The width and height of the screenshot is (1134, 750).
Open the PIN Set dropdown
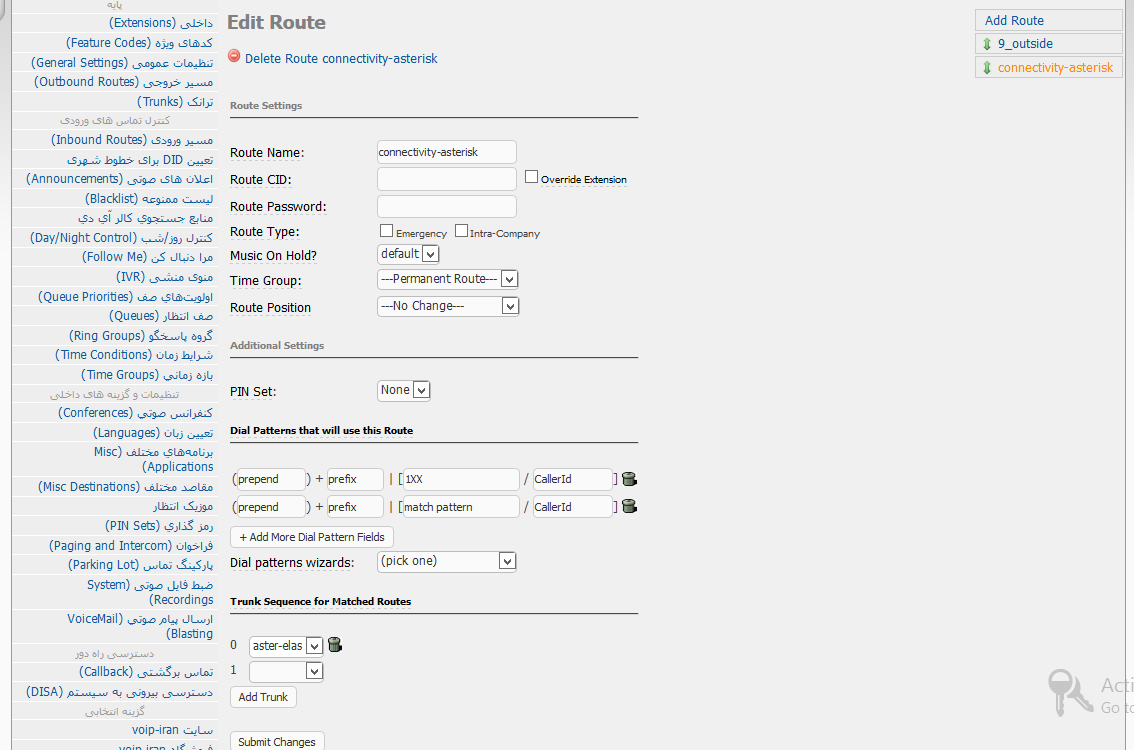[404, 390]
